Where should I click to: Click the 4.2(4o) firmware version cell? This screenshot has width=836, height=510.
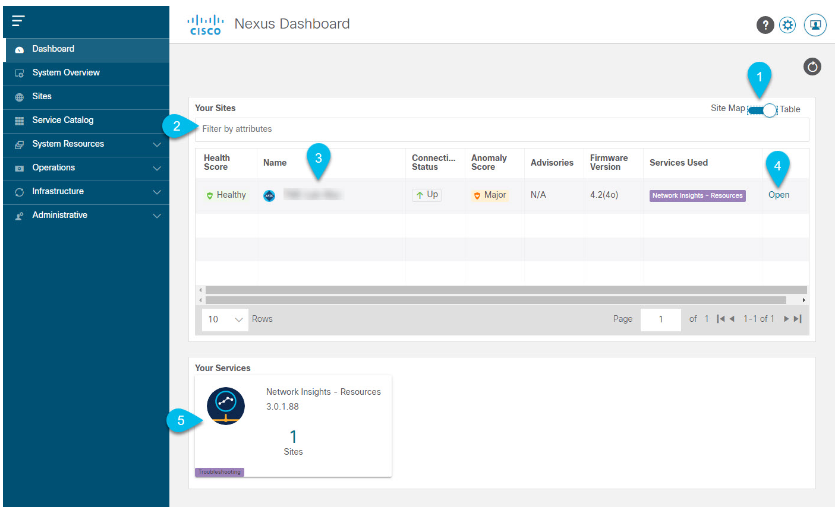(x=604, y=195)
